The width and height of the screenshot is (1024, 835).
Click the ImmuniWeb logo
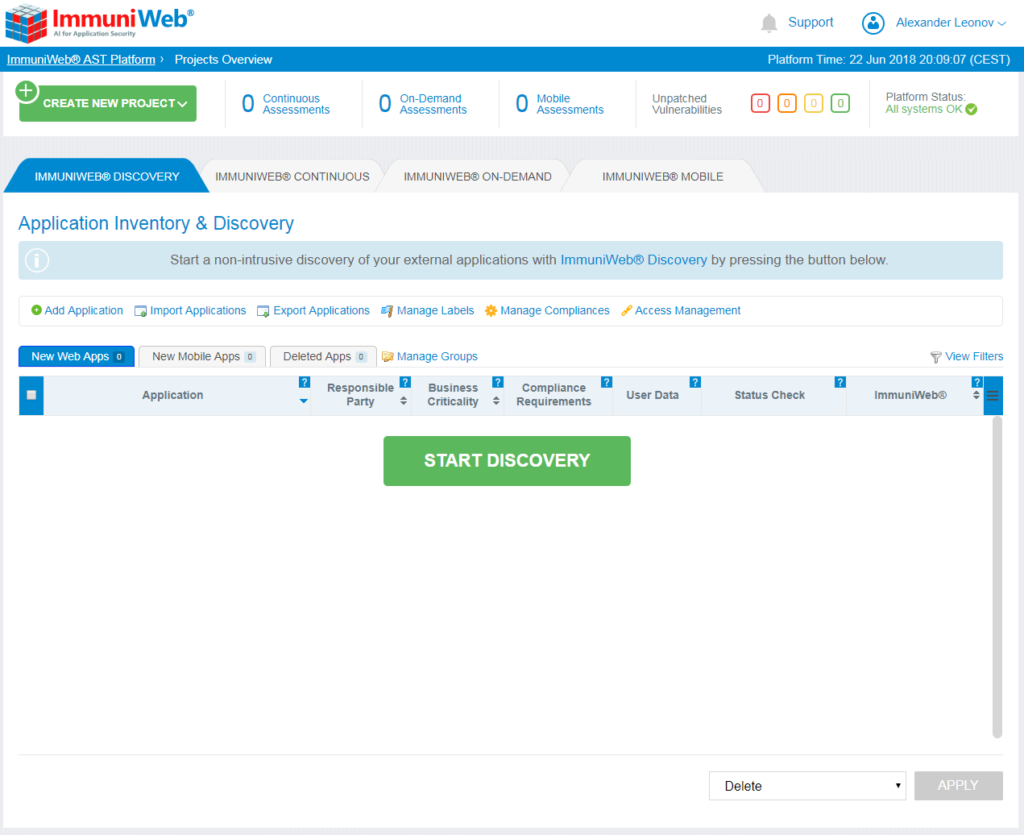tap(99, 23)
